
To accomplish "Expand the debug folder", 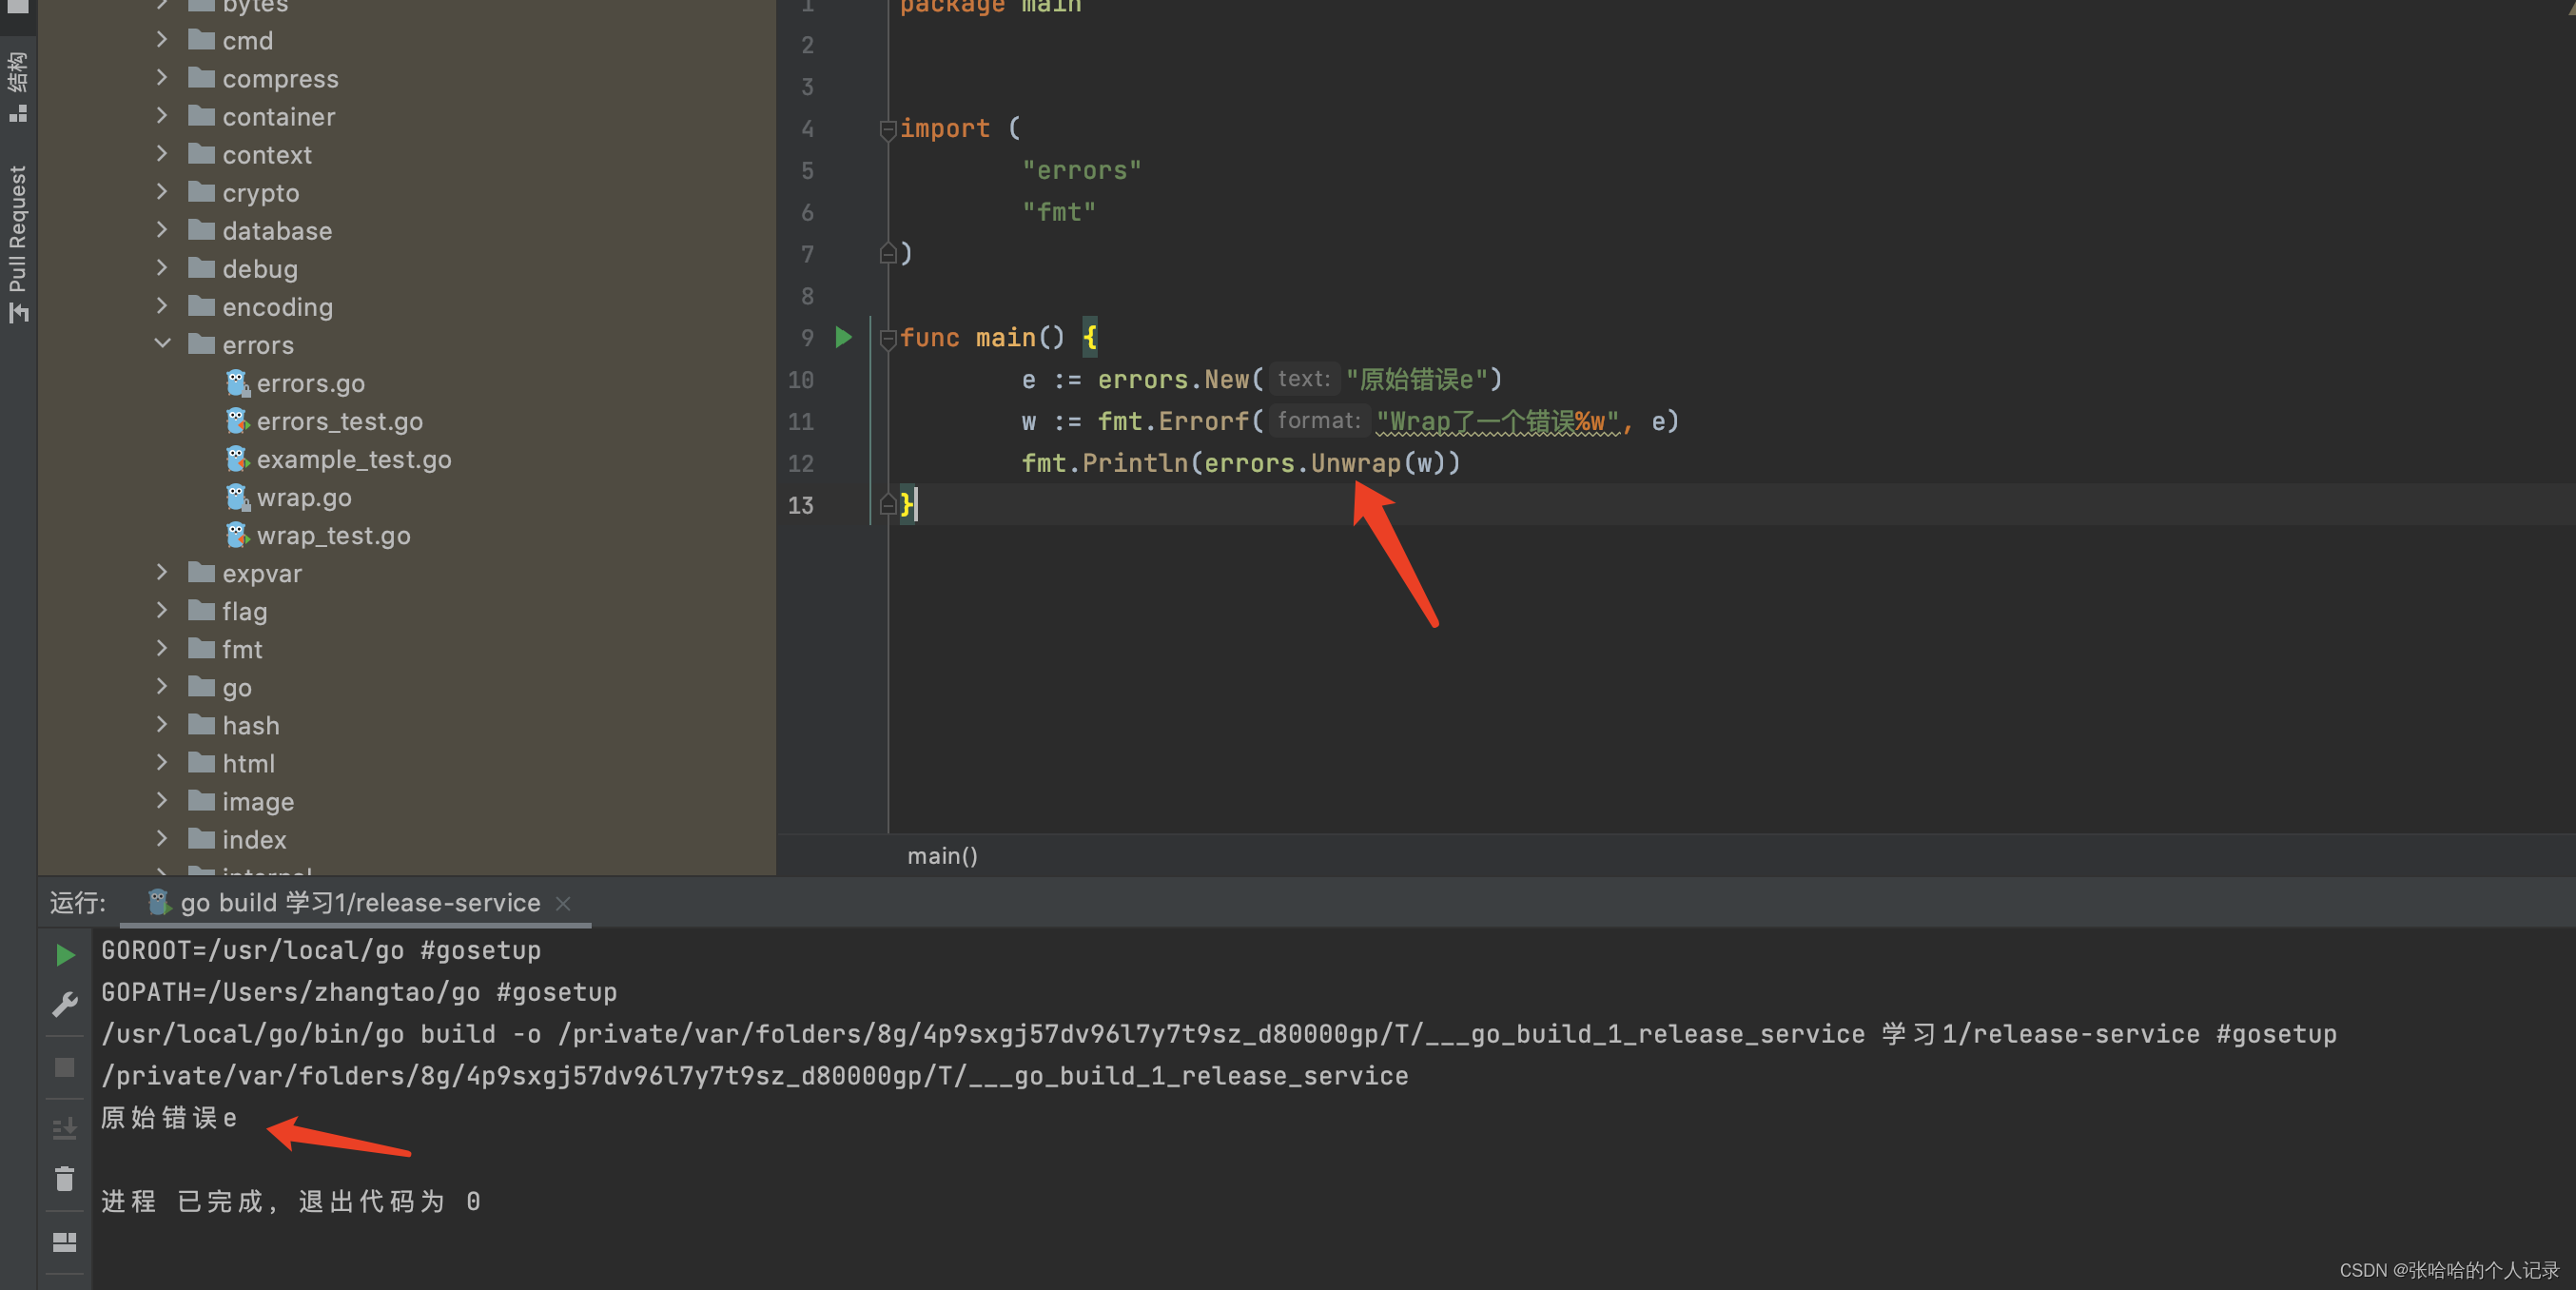I will pyautogui.click(x=162, y=268).
